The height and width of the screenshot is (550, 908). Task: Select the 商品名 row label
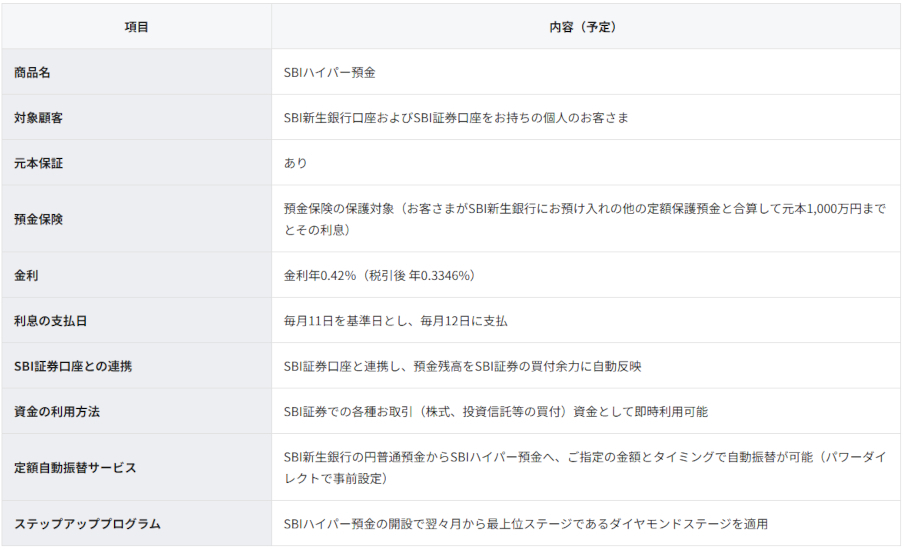point(35,72)
